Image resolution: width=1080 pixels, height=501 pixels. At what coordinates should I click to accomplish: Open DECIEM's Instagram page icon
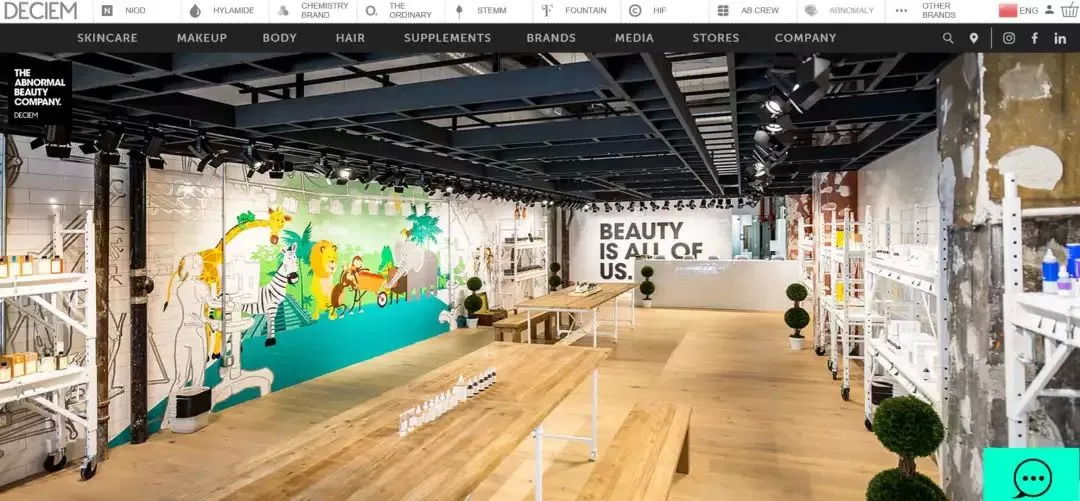1009,39
